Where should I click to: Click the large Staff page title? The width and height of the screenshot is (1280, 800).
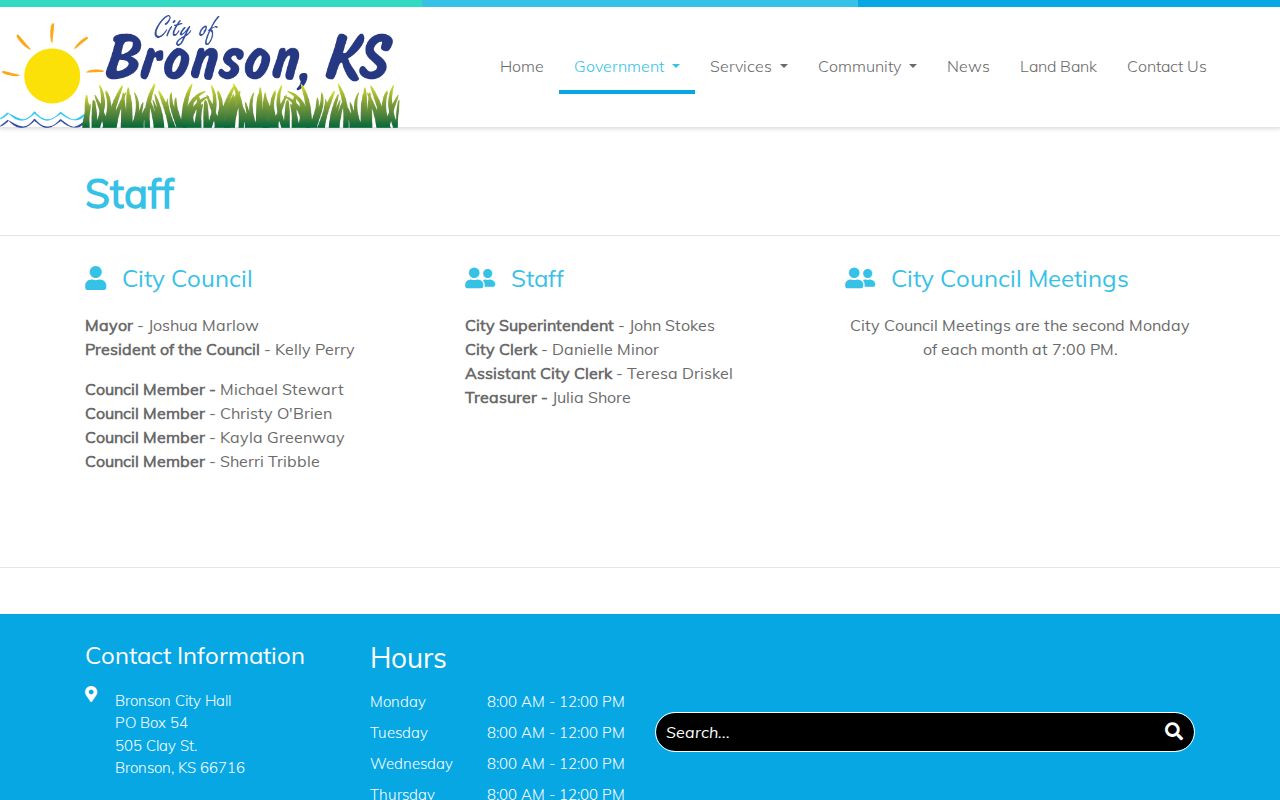(130, 194)
